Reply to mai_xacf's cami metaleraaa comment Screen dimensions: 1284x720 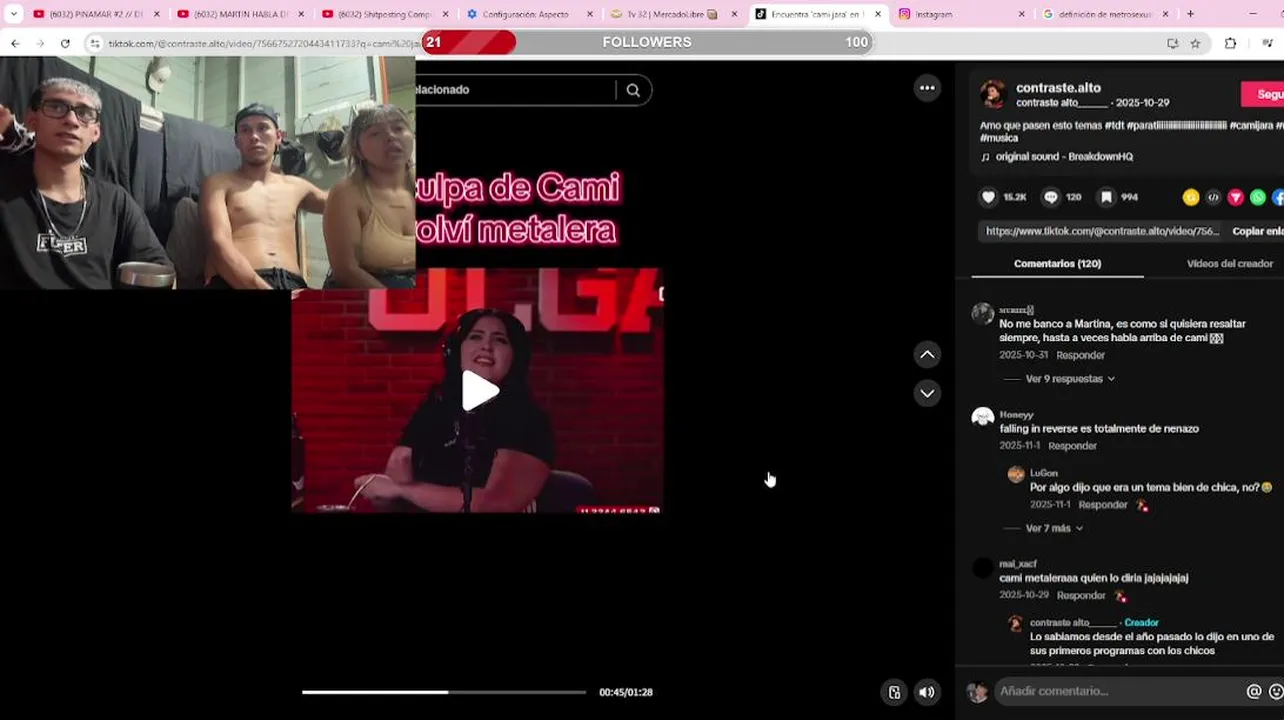(x=1081, y=595)
